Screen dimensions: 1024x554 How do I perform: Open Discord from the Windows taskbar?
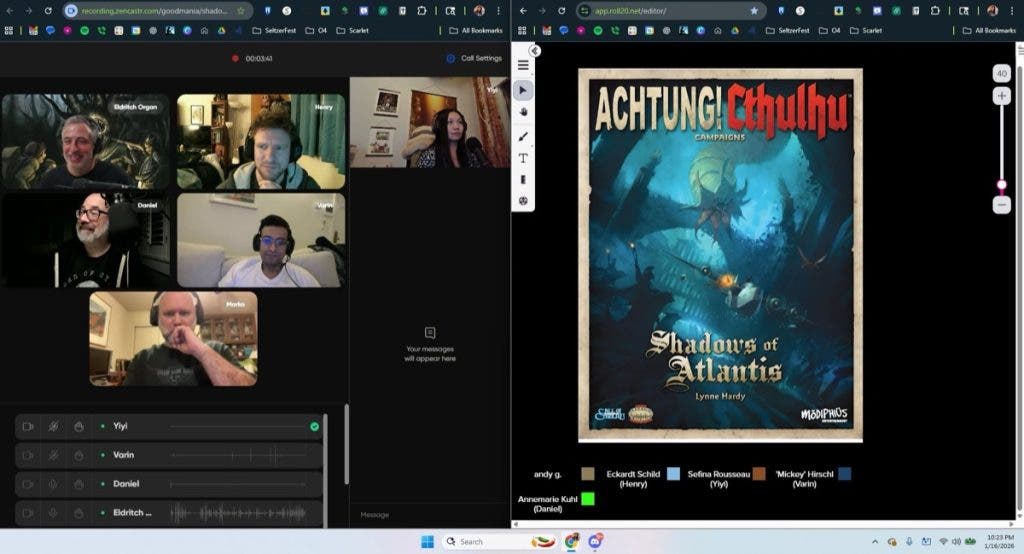(596, 541)
